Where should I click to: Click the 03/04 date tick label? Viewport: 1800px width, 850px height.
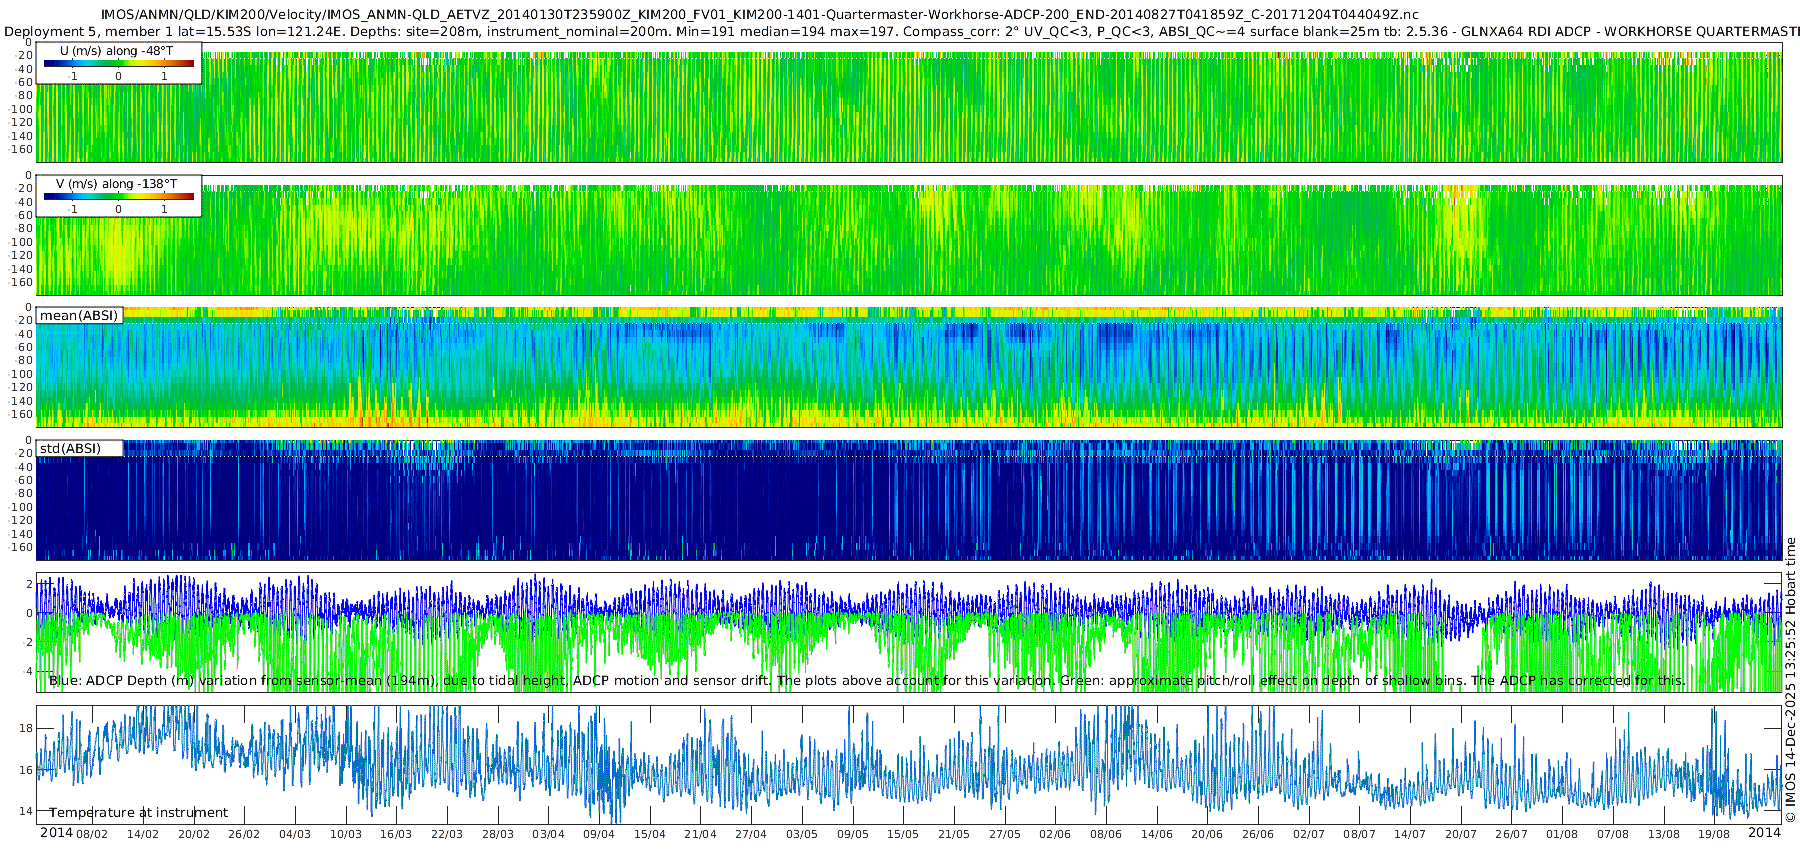pyautogui.click(x=548, y=834)
